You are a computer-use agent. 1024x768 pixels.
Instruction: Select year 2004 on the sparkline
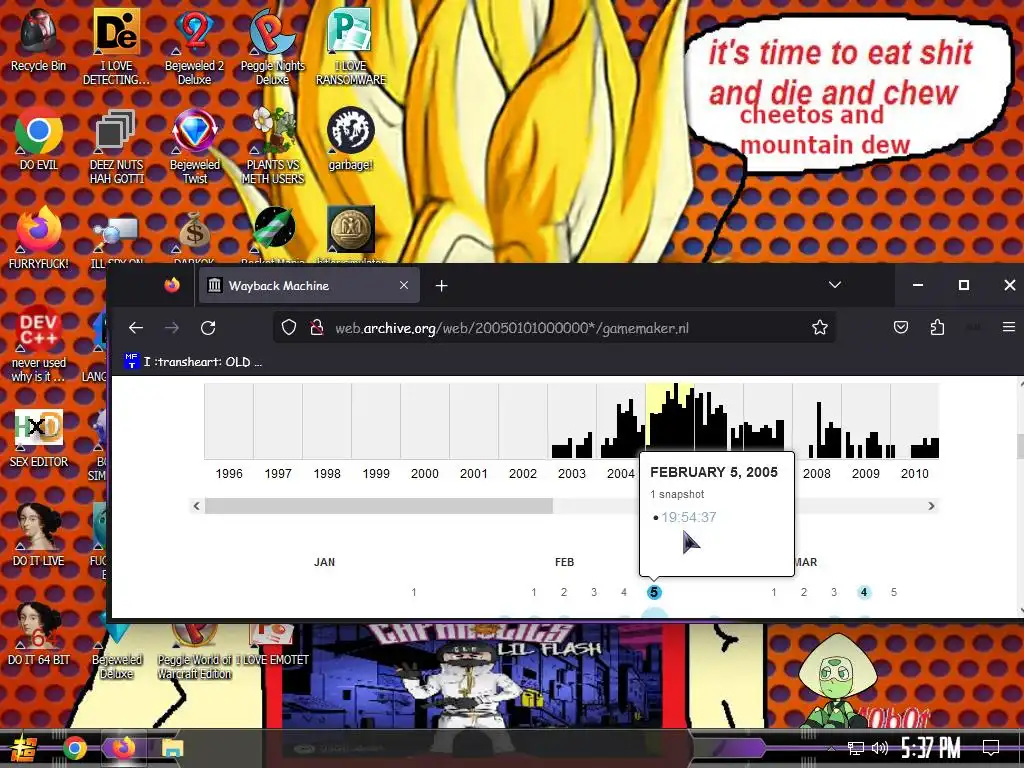[x=620, y=422]
